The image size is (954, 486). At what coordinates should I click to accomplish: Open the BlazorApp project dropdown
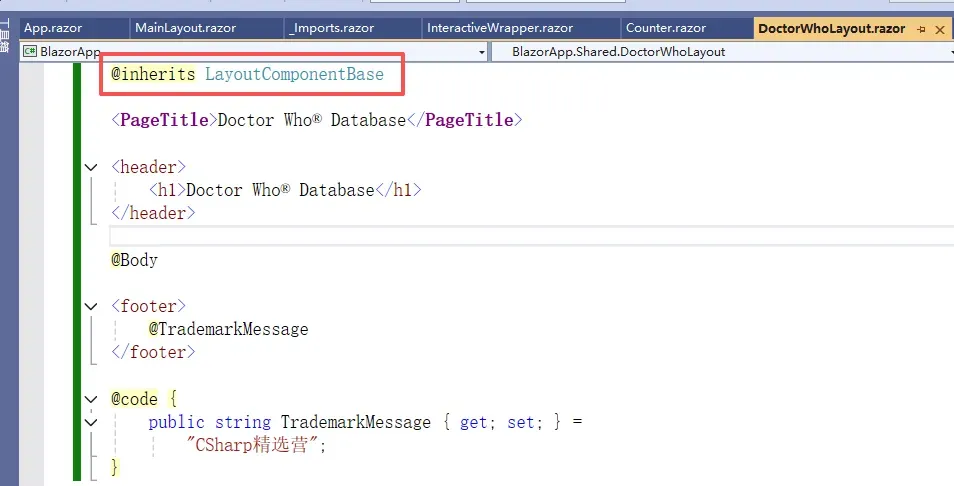click(482, 52)
